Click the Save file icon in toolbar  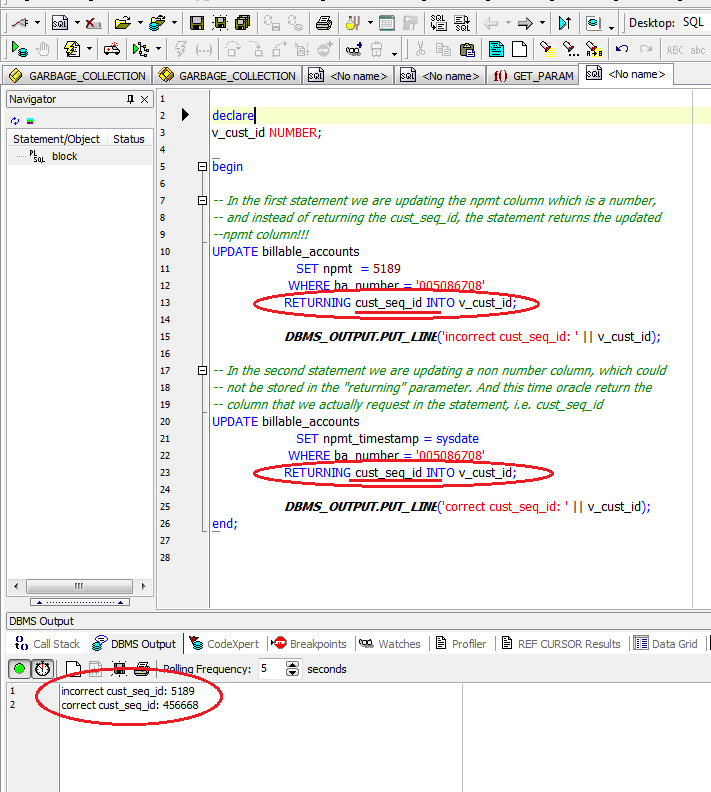[x=197, y=22]
